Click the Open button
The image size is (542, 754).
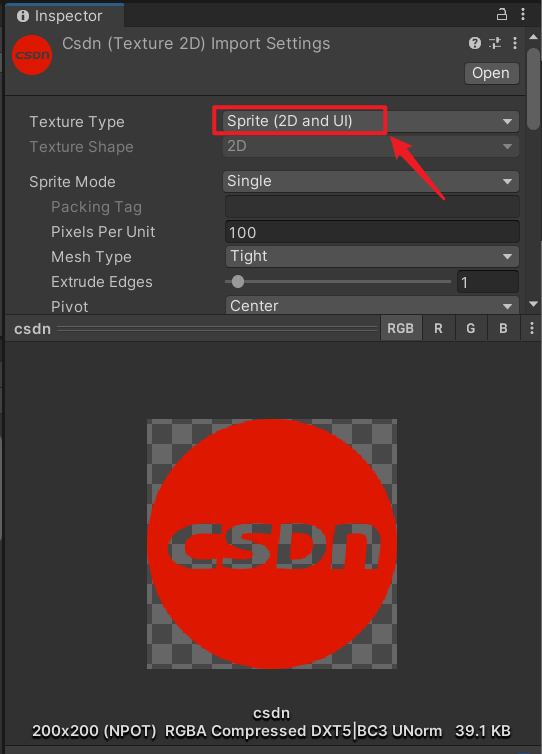pos(491,73)
